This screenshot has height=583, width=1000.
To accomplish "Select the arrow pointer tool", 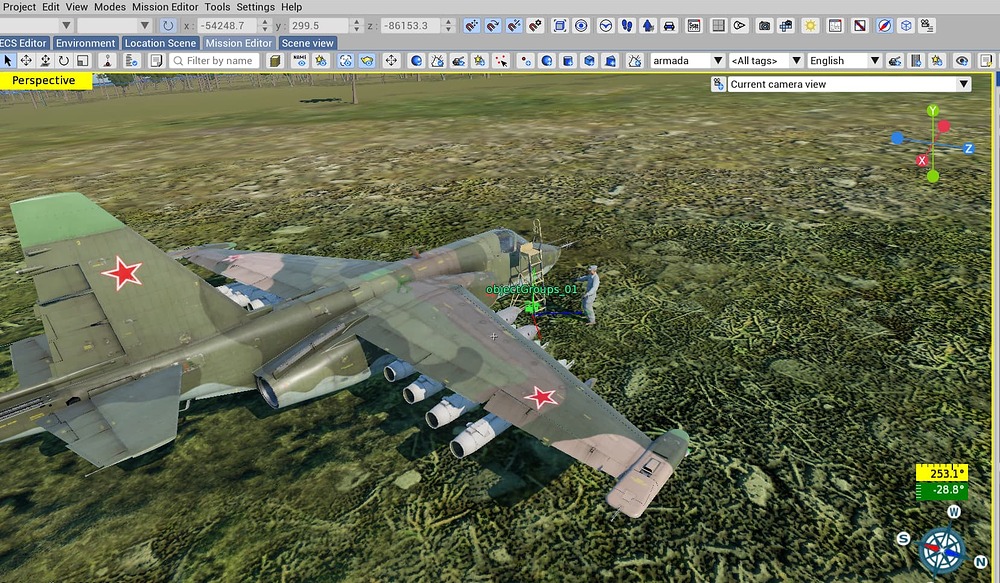I will tap(8, 61).
